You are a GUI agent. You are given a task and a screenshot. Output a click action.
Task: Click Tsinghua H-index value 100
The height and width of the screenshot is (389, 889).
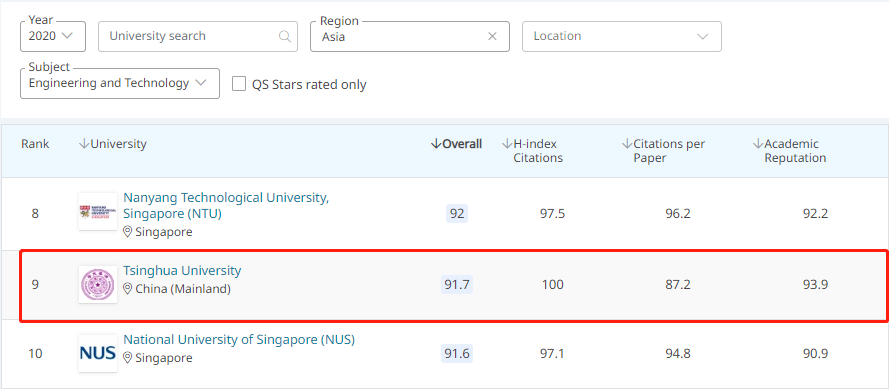pyautogui.click(x=552, y=284)
